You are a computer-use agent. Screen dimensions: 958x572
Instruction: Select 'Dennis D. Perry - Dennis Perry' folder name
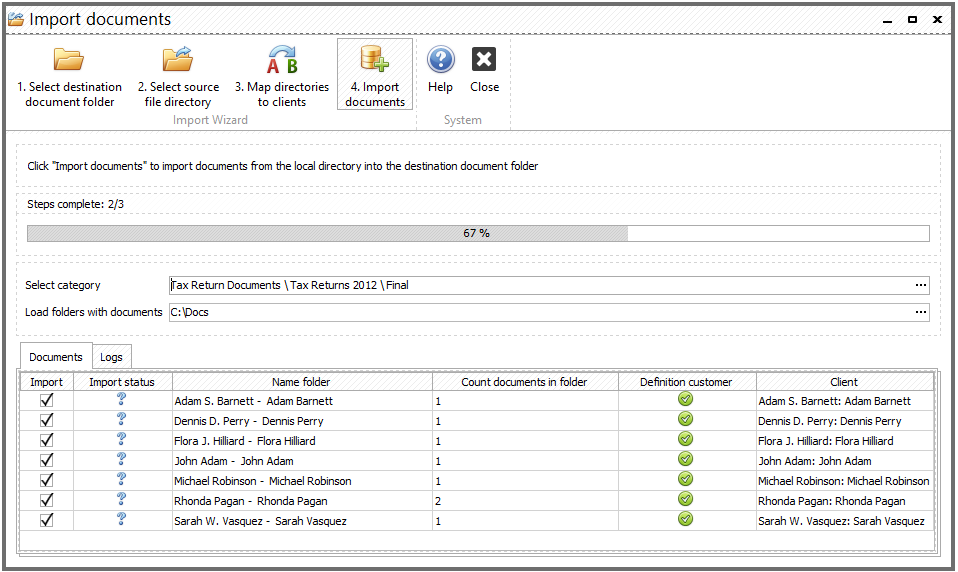click(x=249, y=421)
